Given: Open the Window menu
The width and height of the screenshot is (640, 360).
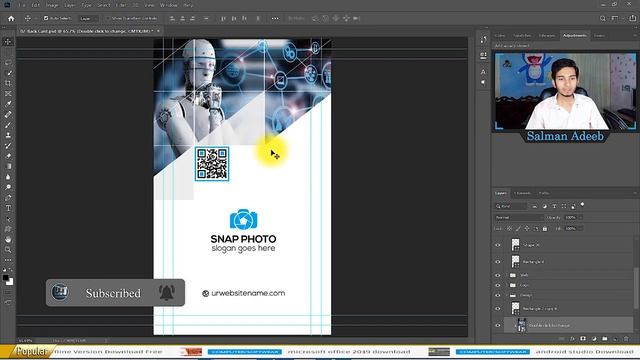Looking at the screenshot, I should click(168, 5).
